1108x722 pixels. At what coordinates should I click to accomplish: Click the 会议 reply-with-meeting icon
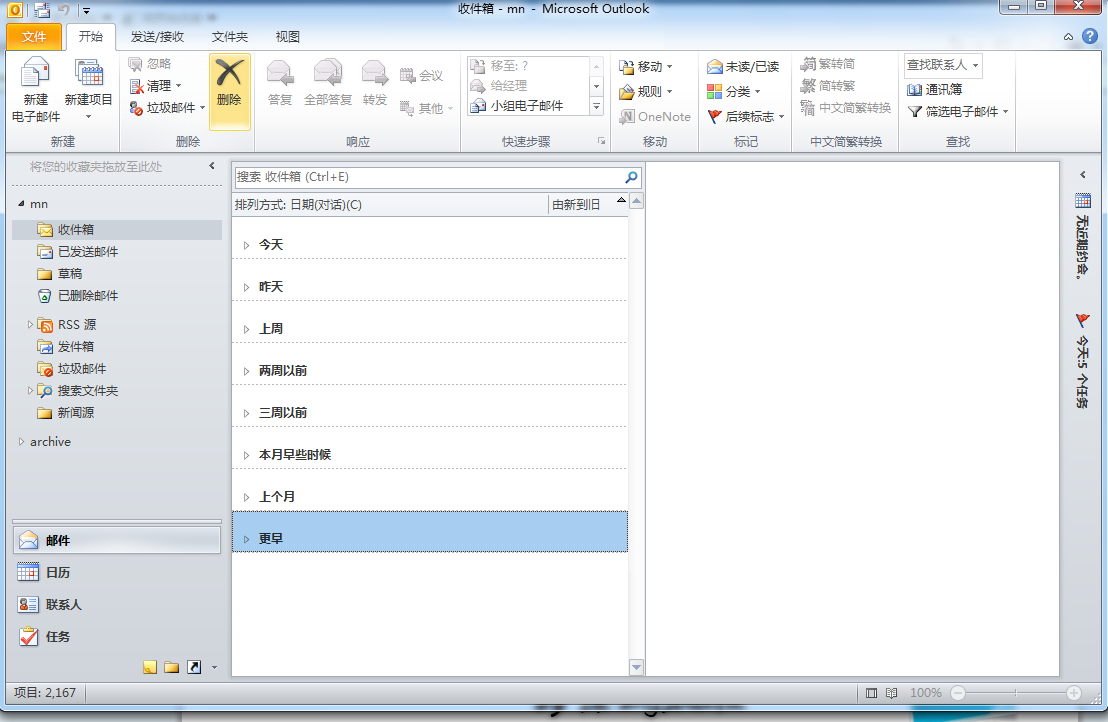coord(421,75)
